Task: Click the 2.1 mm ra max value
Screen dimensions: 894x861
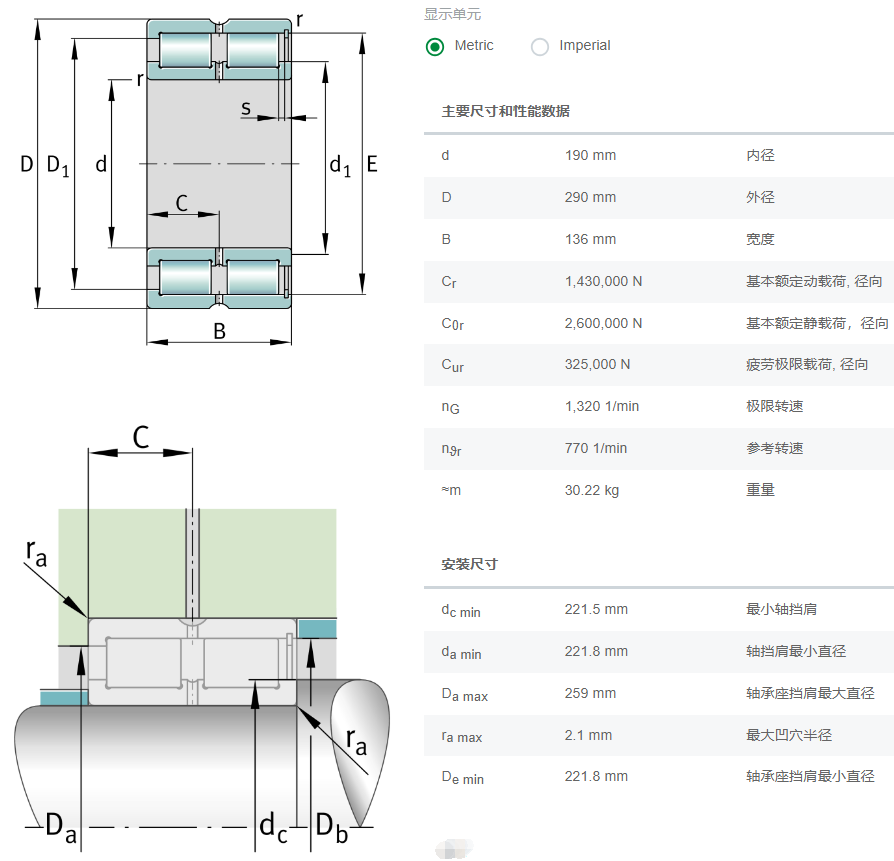Action: [x=588, y=736]
